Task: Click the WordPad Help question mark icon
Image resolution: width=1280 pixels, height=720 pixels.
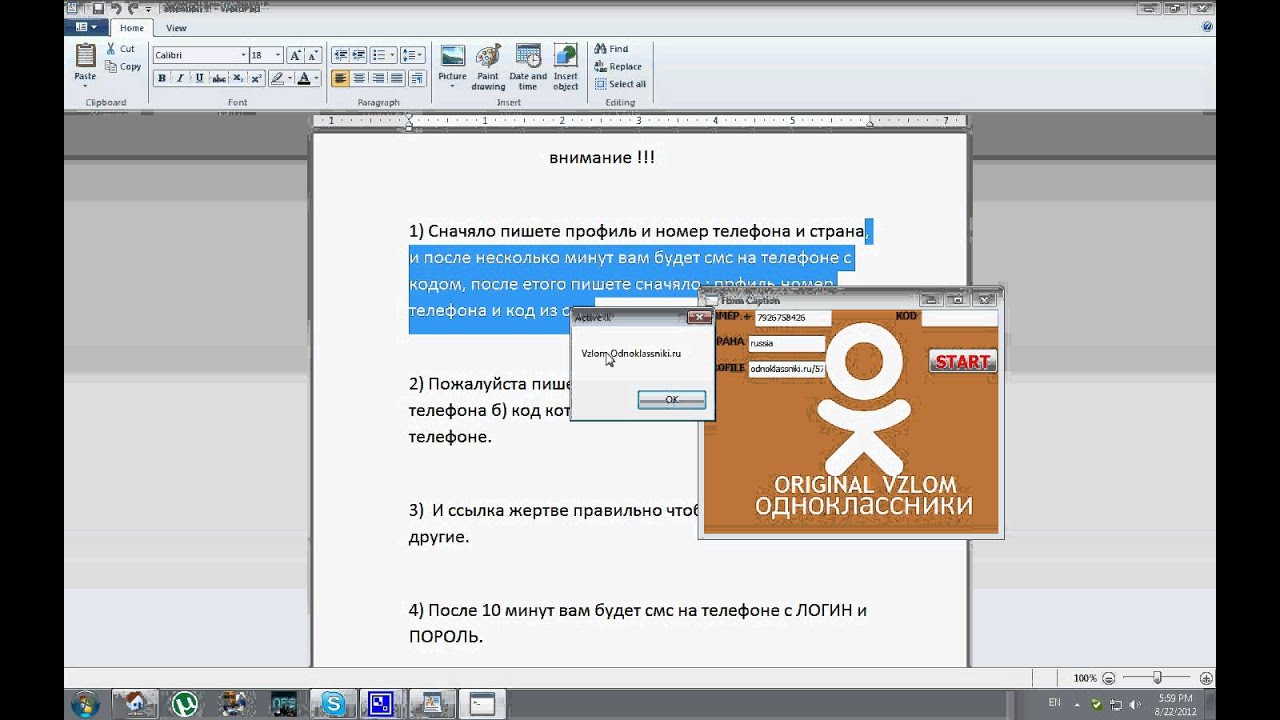Action: pos(1208,28)
